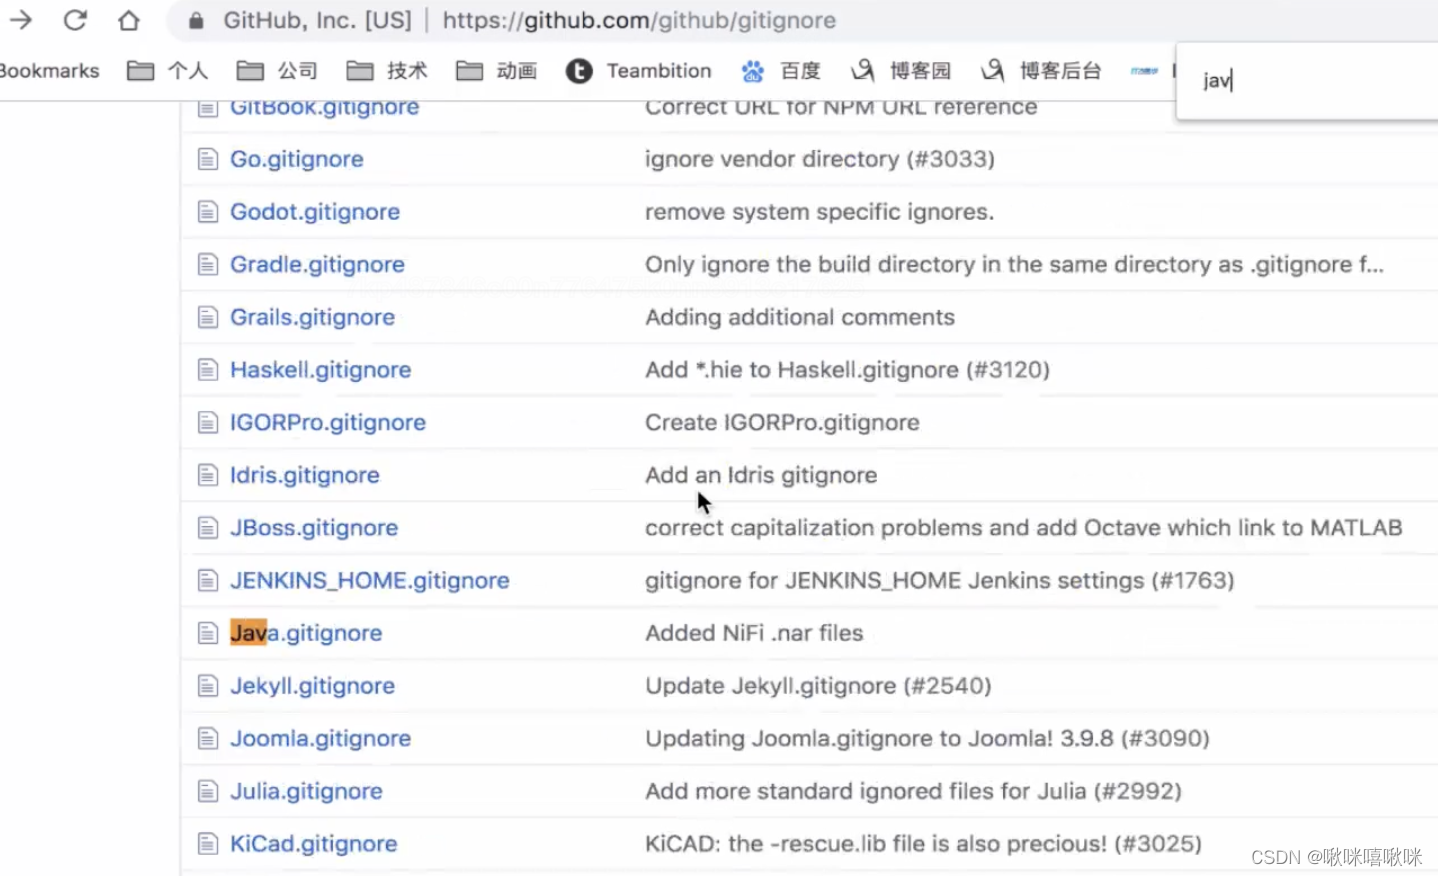
Task: Open commit 'Added NiFi .nar files'
Action: click(x=754, y=633)
